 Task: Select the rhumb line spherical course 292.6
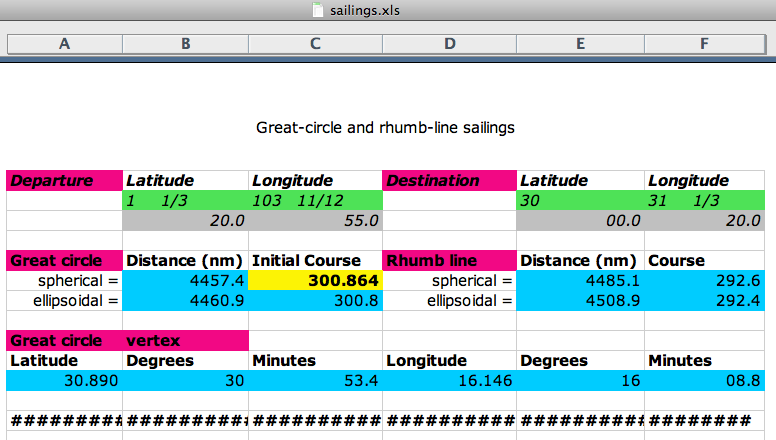704,281
